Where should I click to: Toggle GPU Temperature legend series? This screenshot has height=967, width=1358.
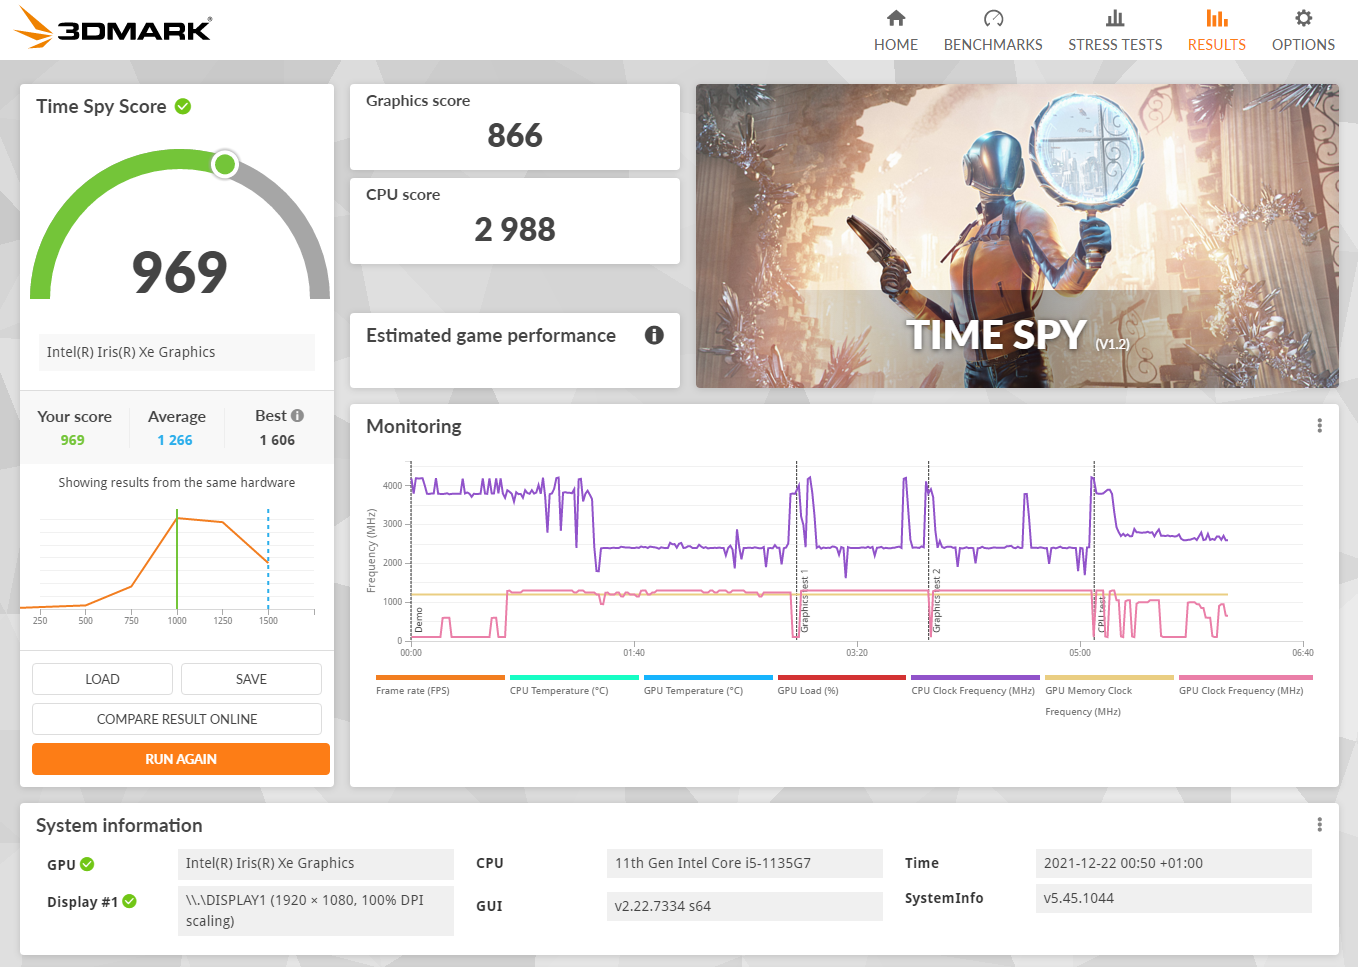(708, 685)
